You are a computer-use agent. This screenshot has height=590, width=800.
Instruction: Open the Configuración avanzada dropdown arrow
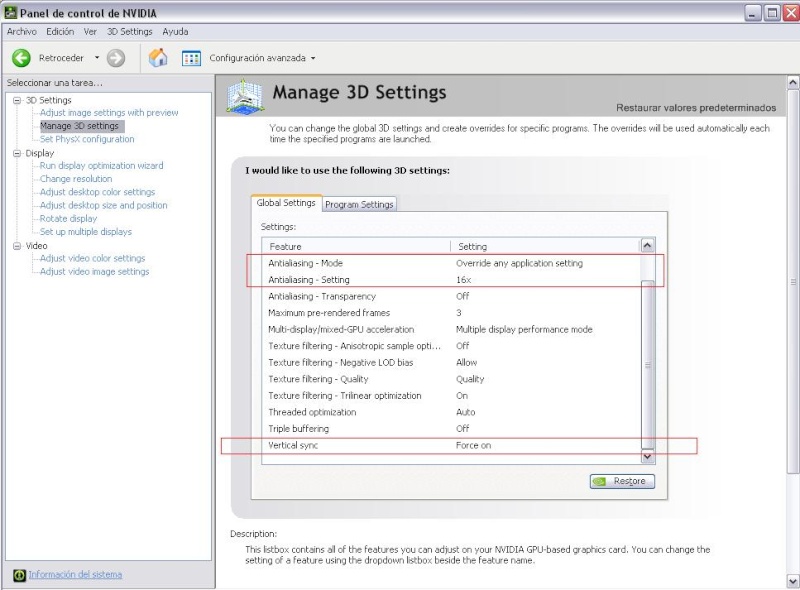[x=313, y=58]
